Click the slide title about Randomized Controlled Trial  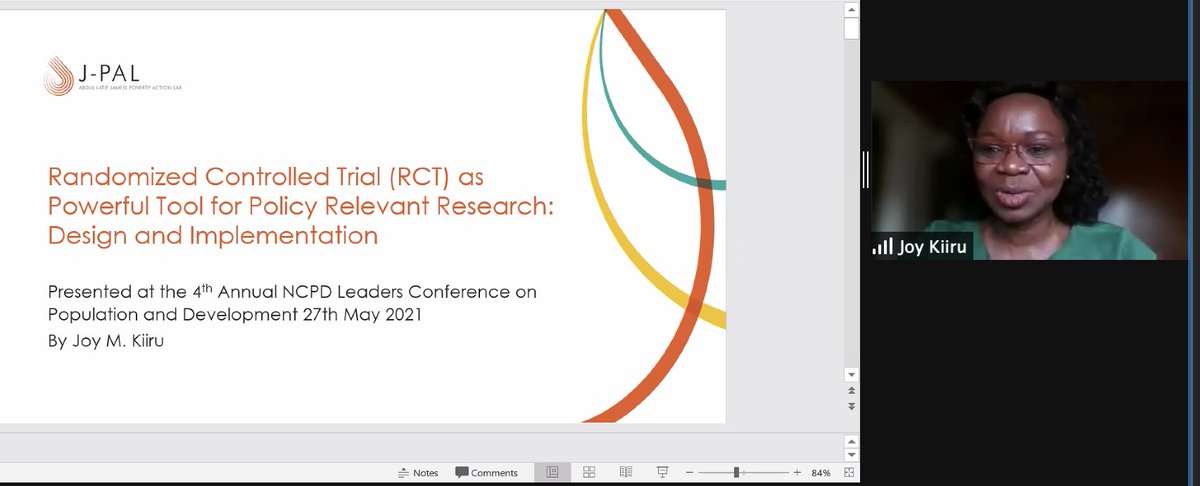point(300,206)
